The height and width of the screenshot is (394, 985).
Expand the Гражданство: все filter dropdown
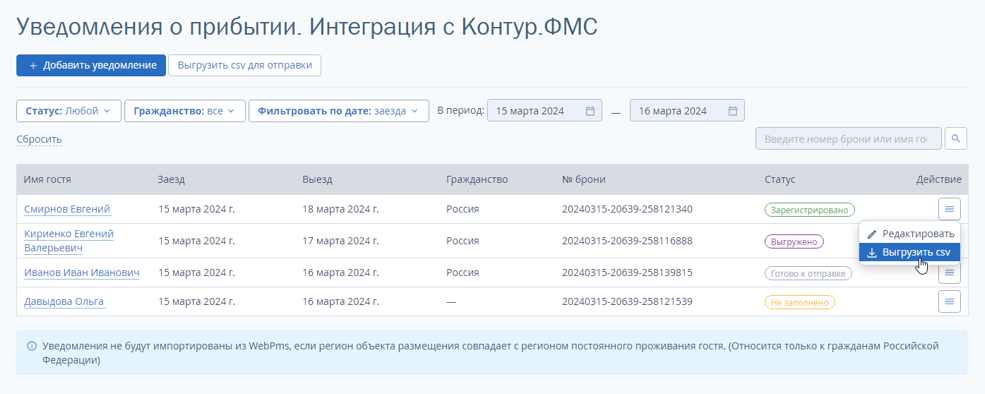point(185,111)
